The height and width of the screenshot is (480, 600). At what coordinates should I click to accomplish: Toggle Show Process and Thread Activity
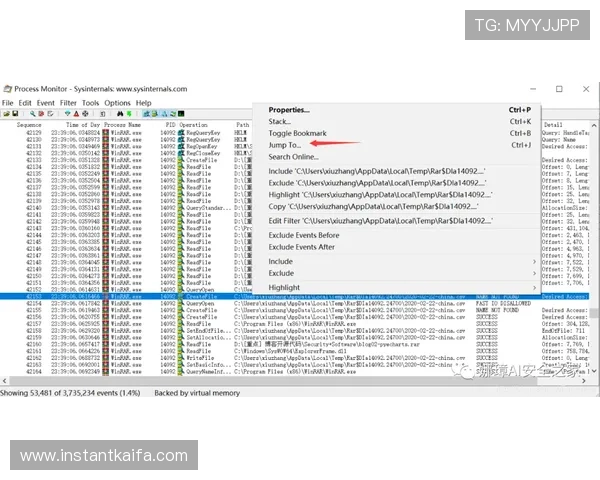(x=173, y=114)
